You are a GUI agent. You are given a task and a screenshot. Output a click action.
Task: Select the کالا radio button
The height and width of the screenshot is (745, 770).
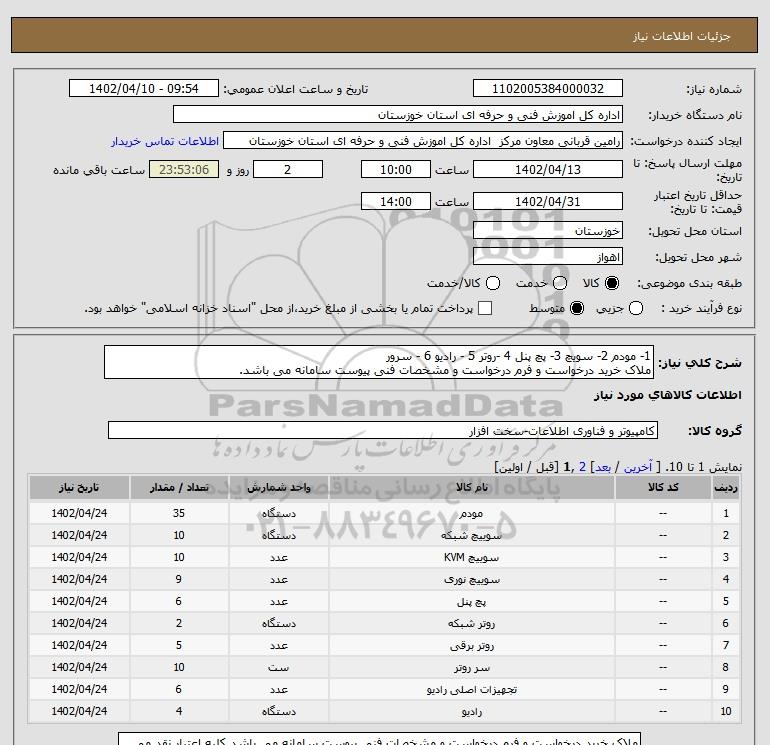click(612, 283)
